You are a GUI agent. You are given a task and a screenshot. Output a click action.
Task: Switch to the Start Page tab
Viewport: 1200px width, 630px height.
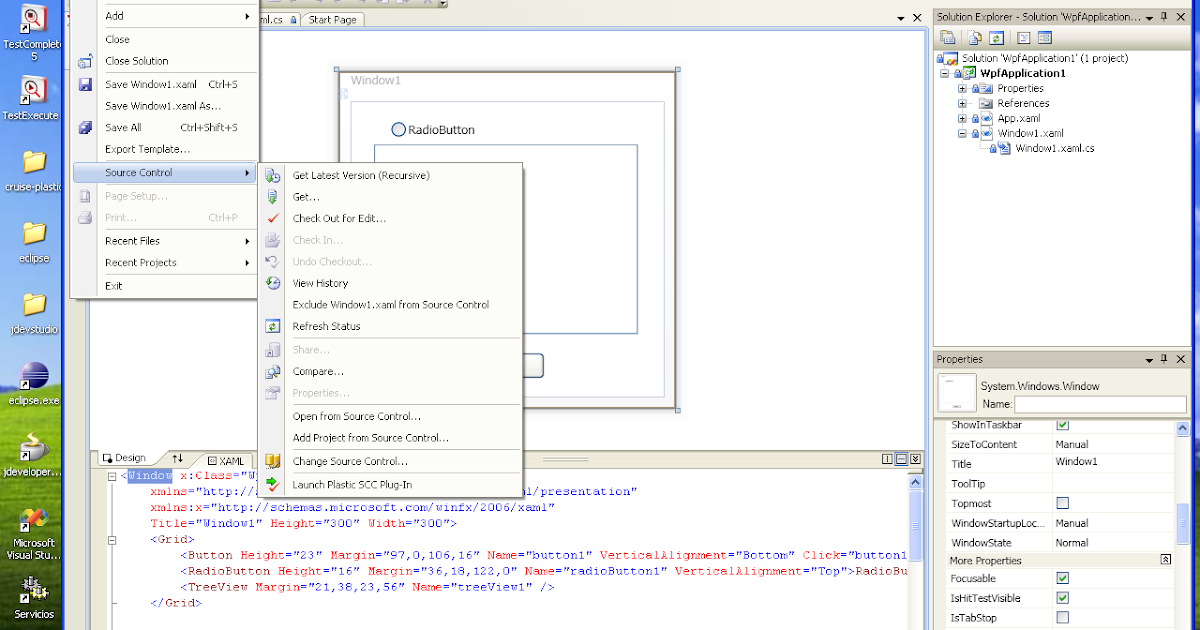point(332,18)
